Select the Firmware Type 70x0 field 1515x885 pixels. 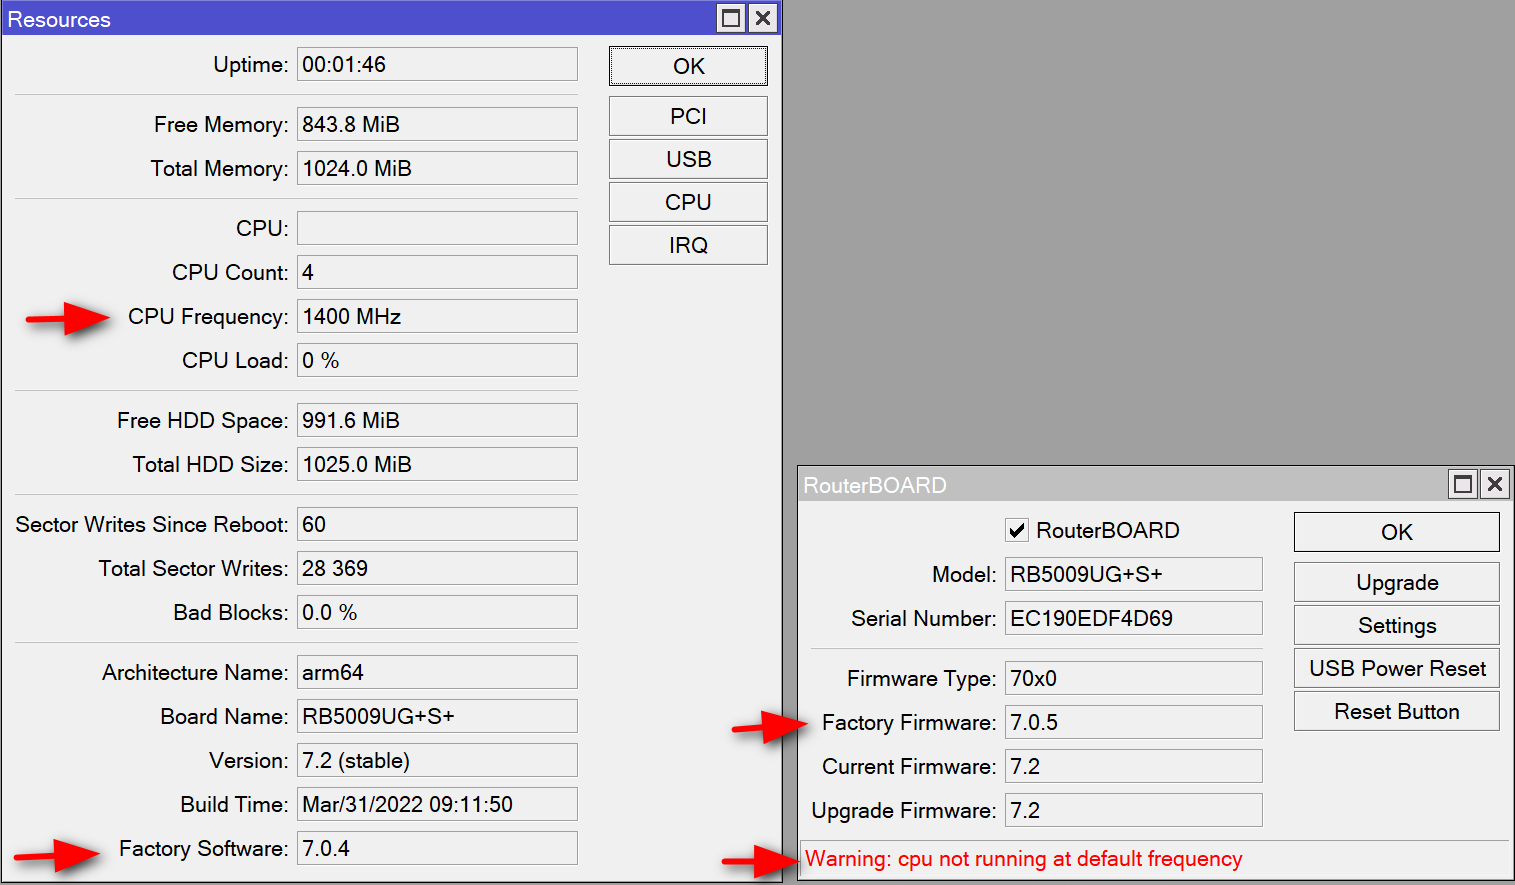click(1133, 678)
